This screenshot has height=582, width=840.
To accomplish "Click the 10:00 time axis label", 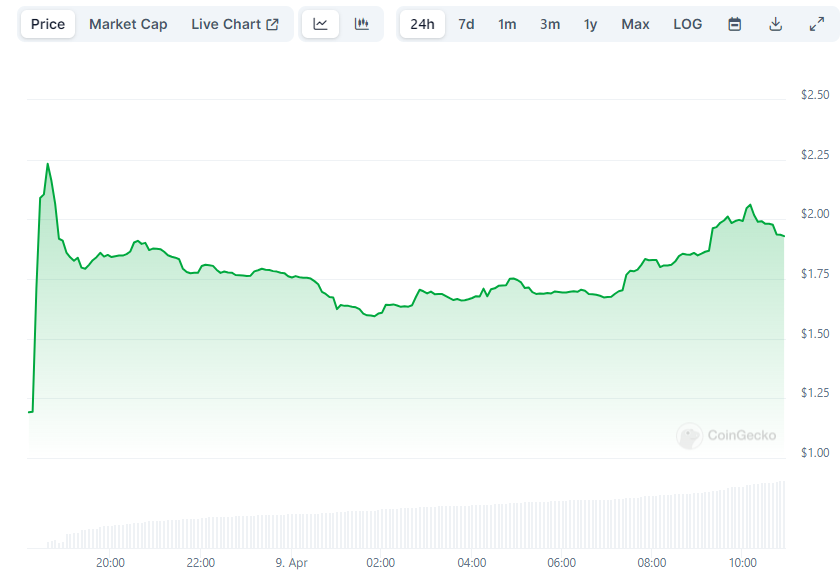I will (x=742, y=563).
